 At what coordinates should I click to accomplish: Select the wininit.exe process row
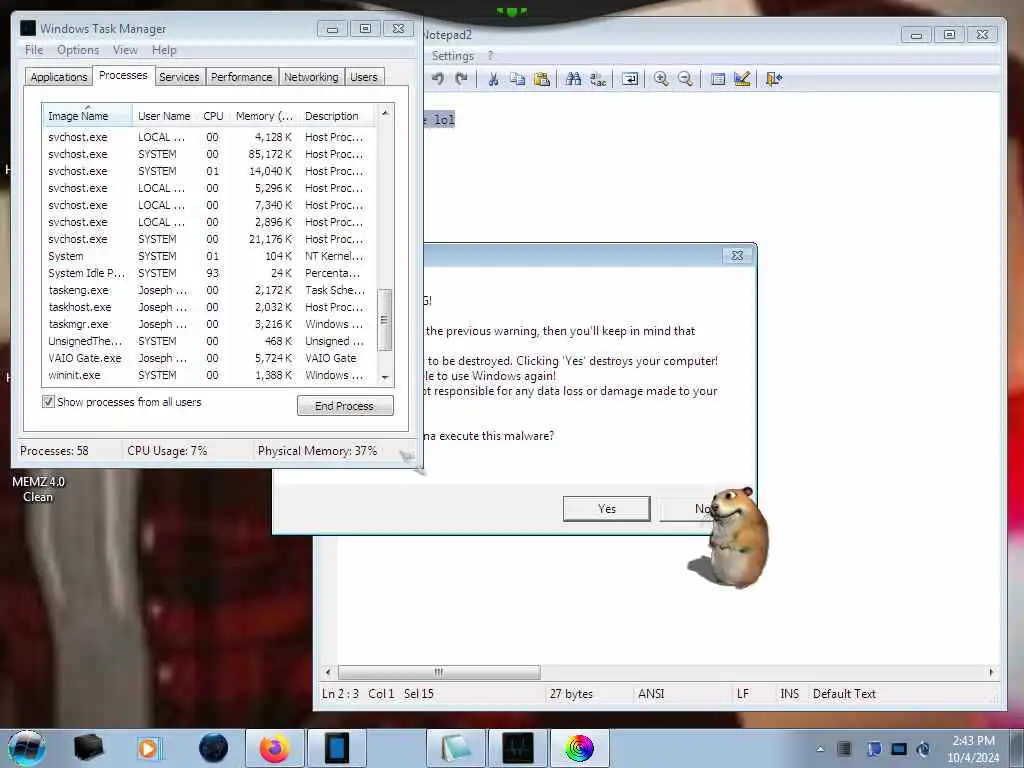pyautogui.click(x=210, y=375)
